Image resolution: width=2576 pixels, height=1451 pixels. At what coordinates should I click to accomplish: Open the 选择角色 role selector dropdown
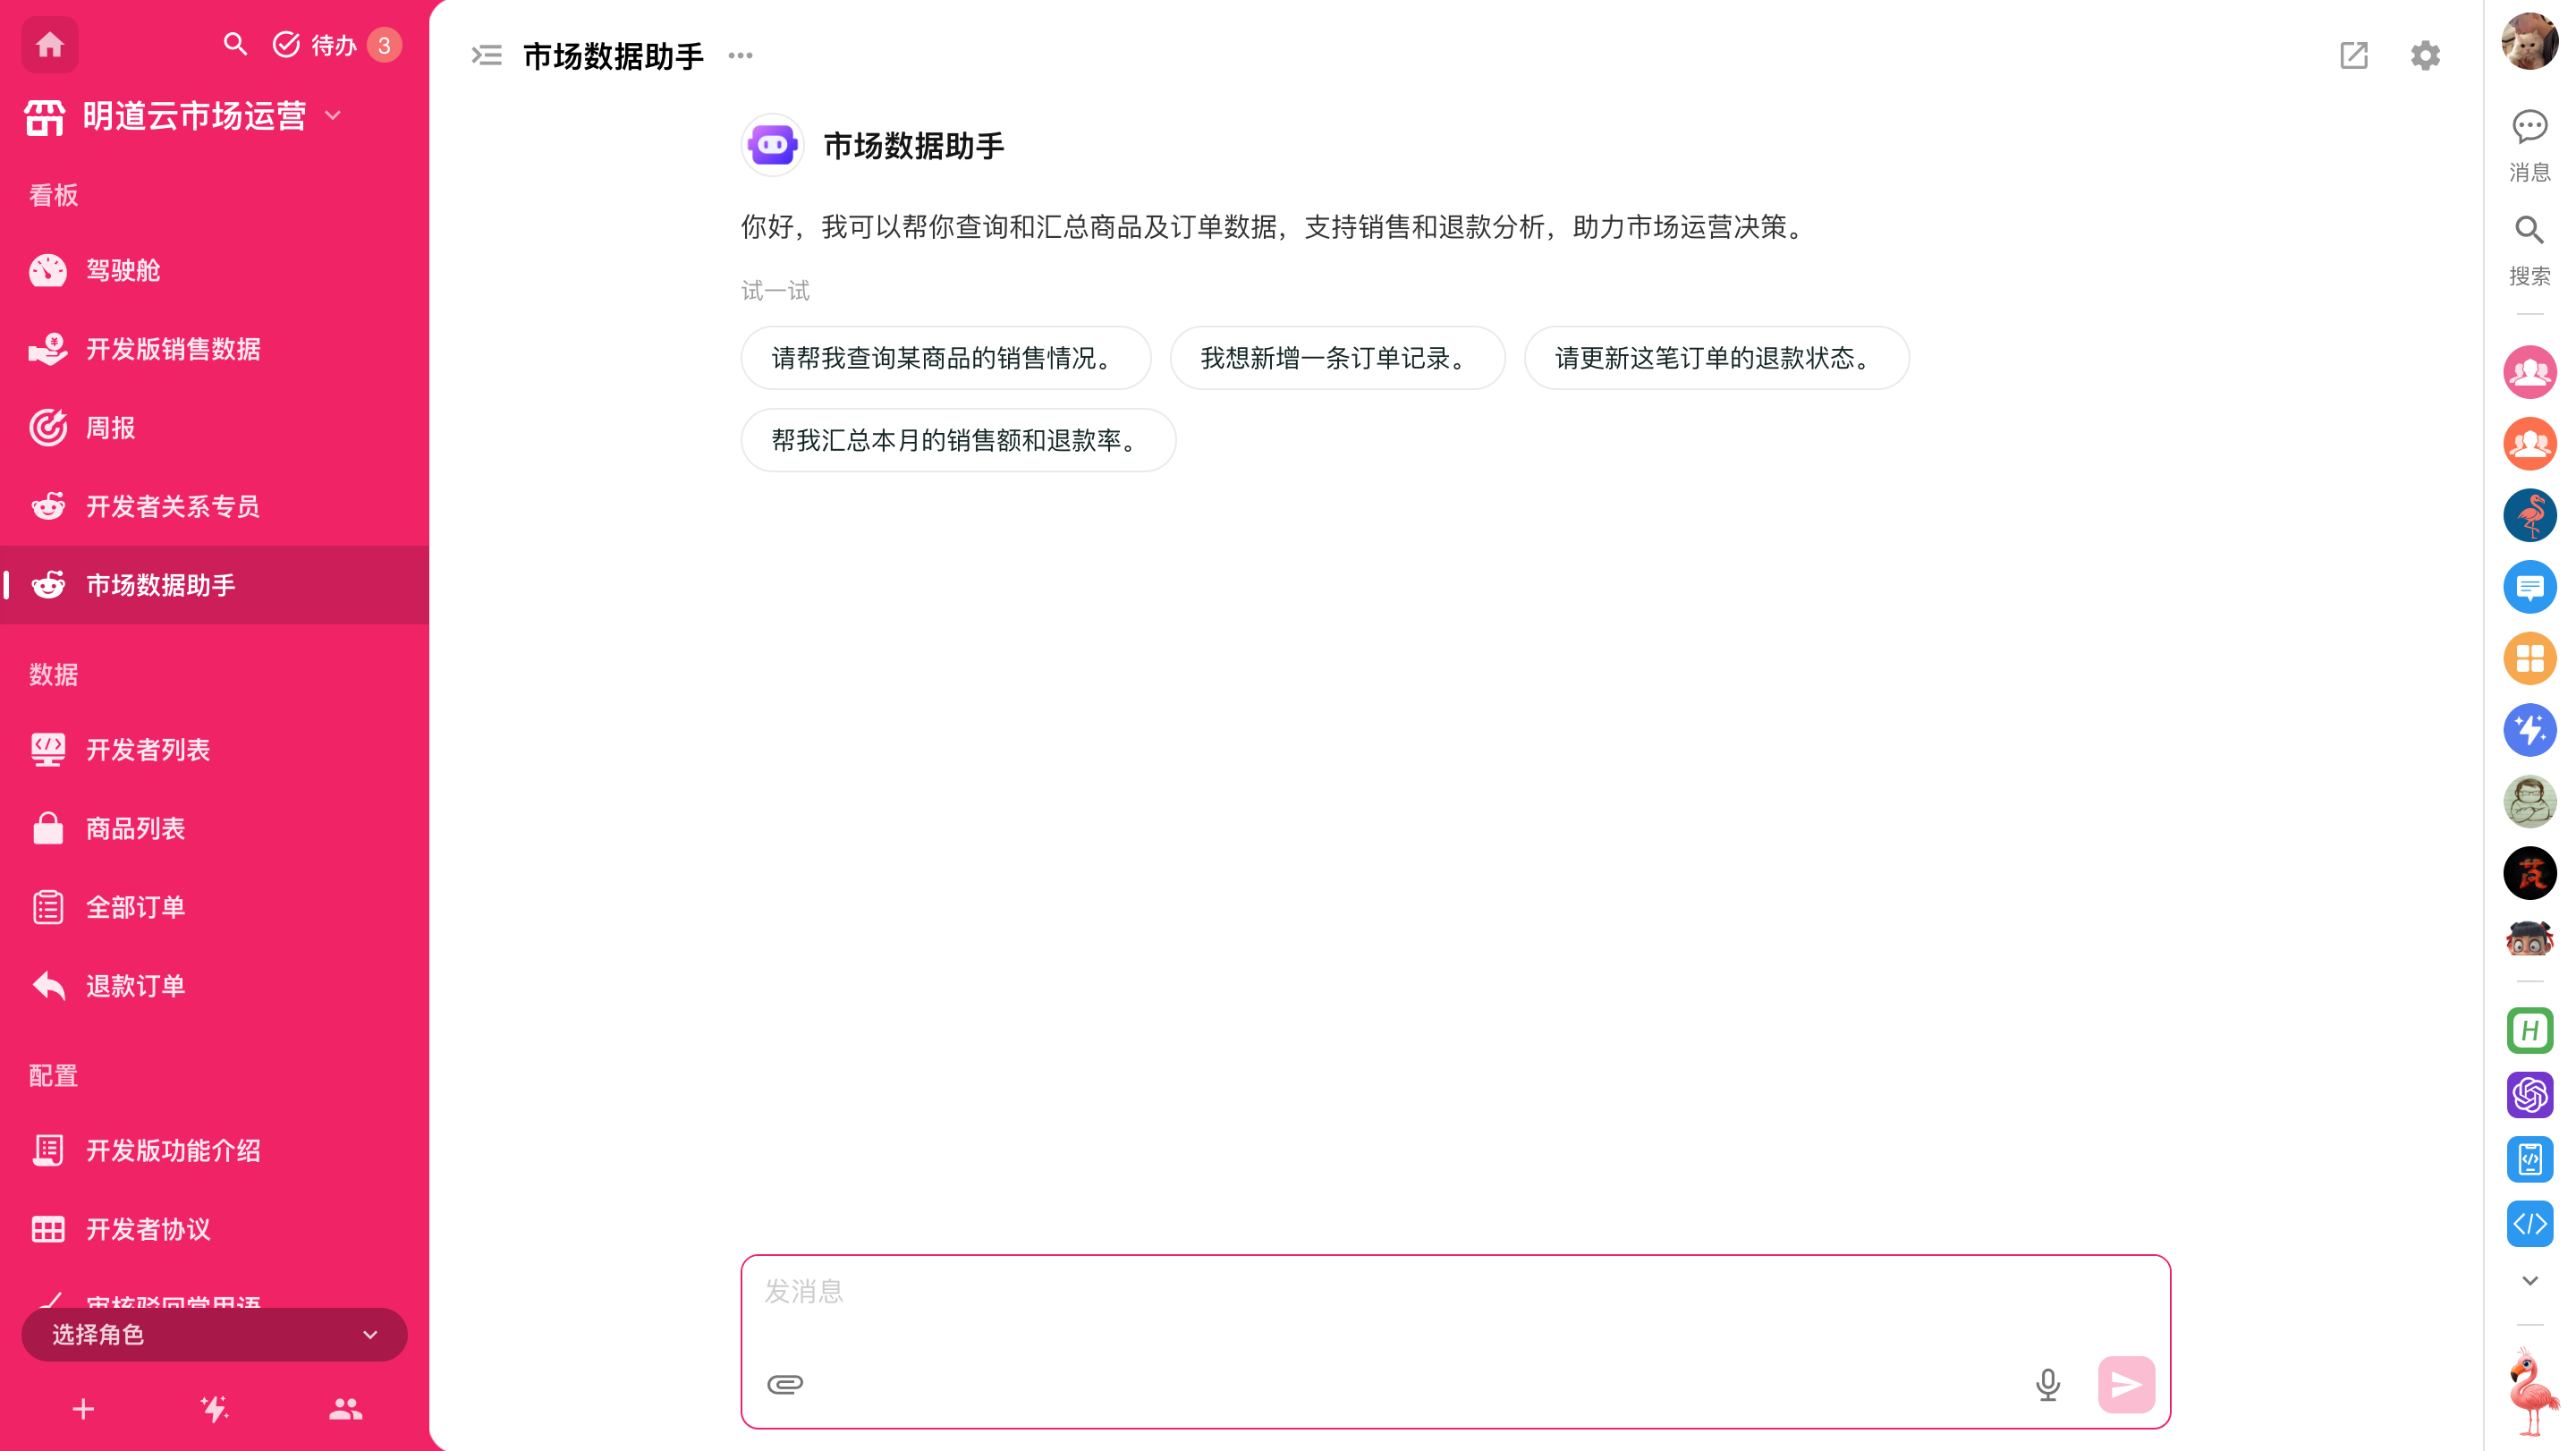pyautogui.click(x=214, y=1334)
